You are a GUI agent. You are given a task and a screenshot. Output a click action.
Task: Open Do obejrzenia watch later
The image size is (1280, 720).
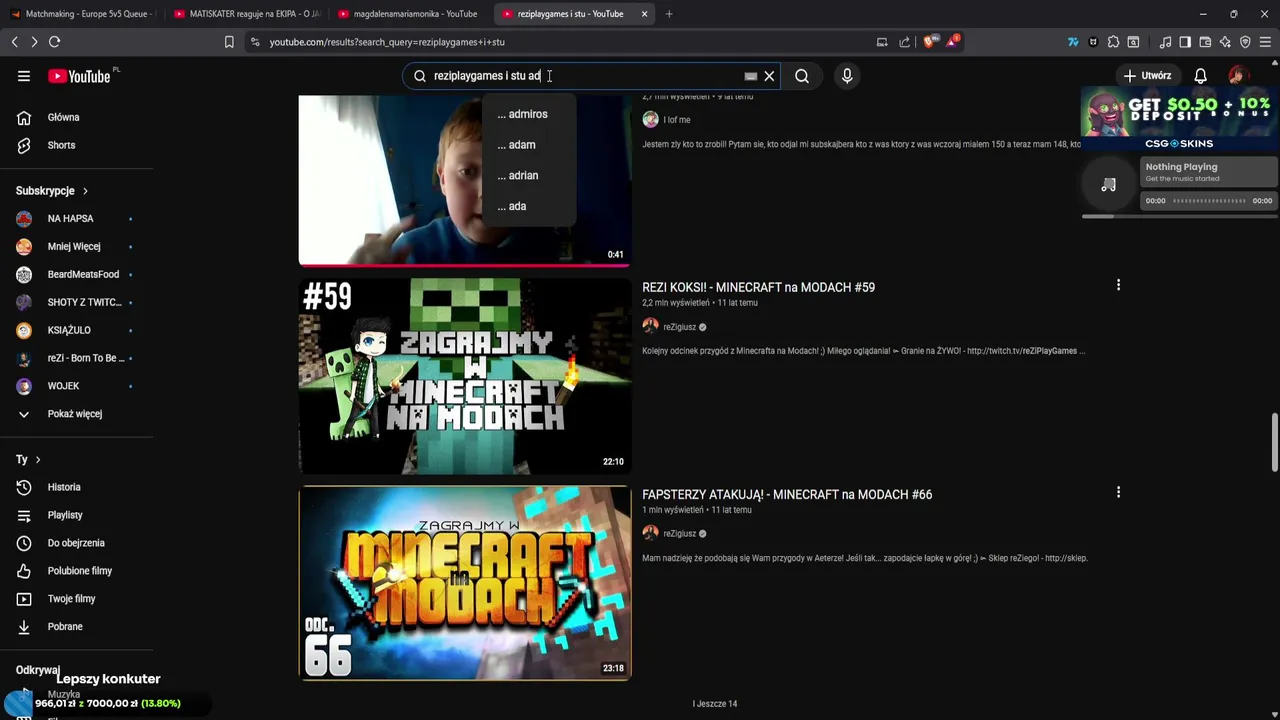pyautogui.click(x=77, y=543)
